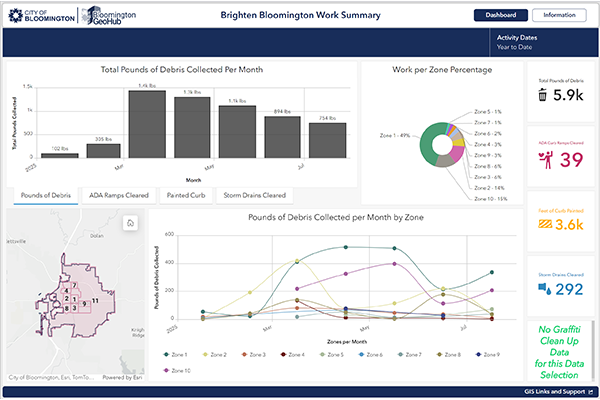Click the storm drains water drop icon

[544, 289]
